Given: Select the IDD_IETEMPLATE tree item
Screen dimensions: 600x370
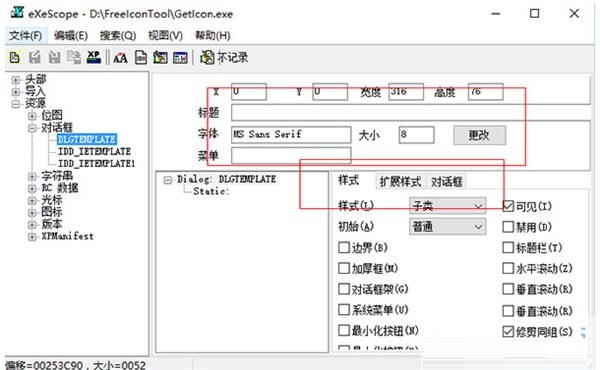Looking at the screenshot, I should (94, 151).
